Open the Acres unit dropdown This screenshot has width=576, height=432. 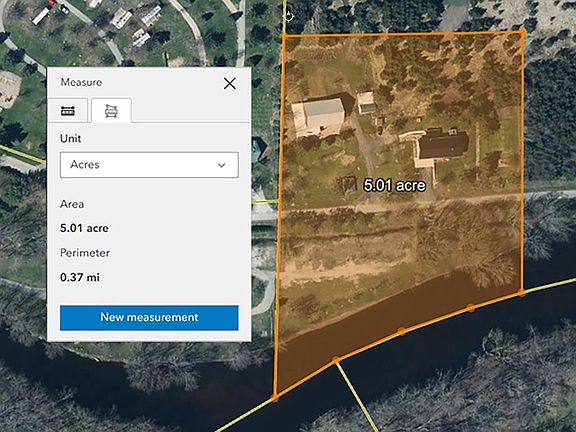point(149,165)
